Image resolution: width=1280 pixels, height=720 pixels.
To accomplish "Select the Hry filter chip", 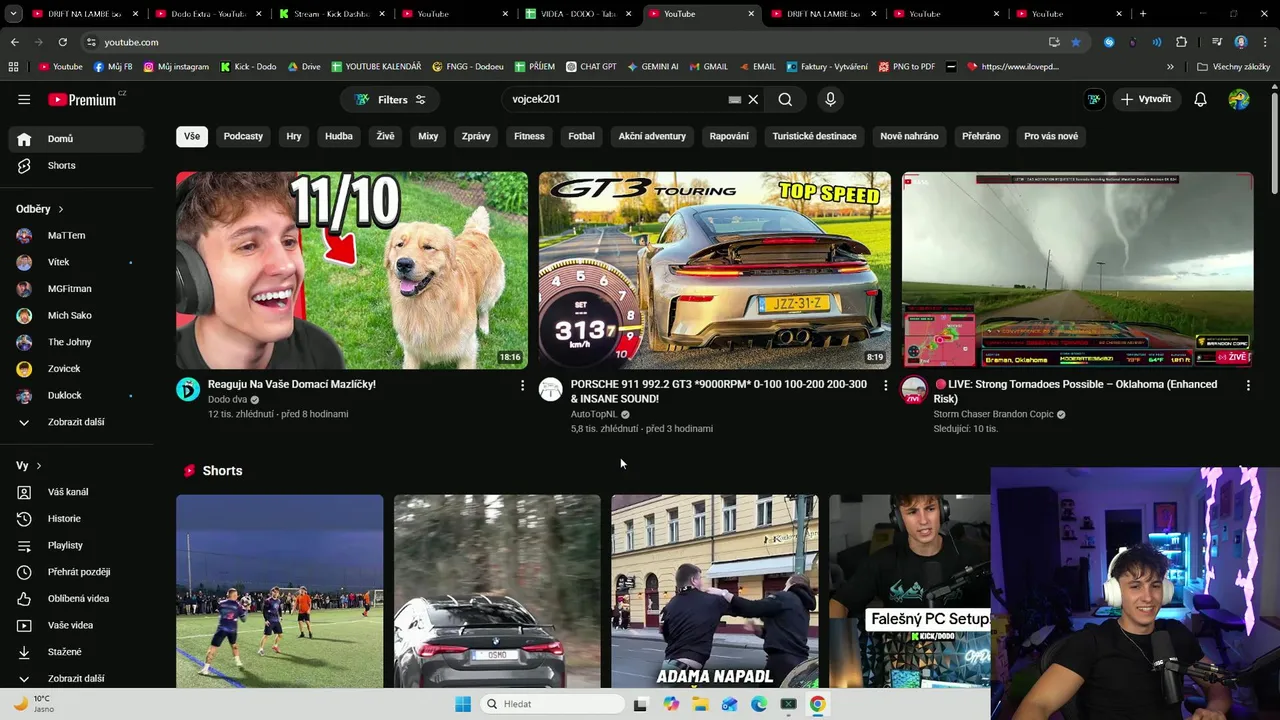I will tap(294, 136).
